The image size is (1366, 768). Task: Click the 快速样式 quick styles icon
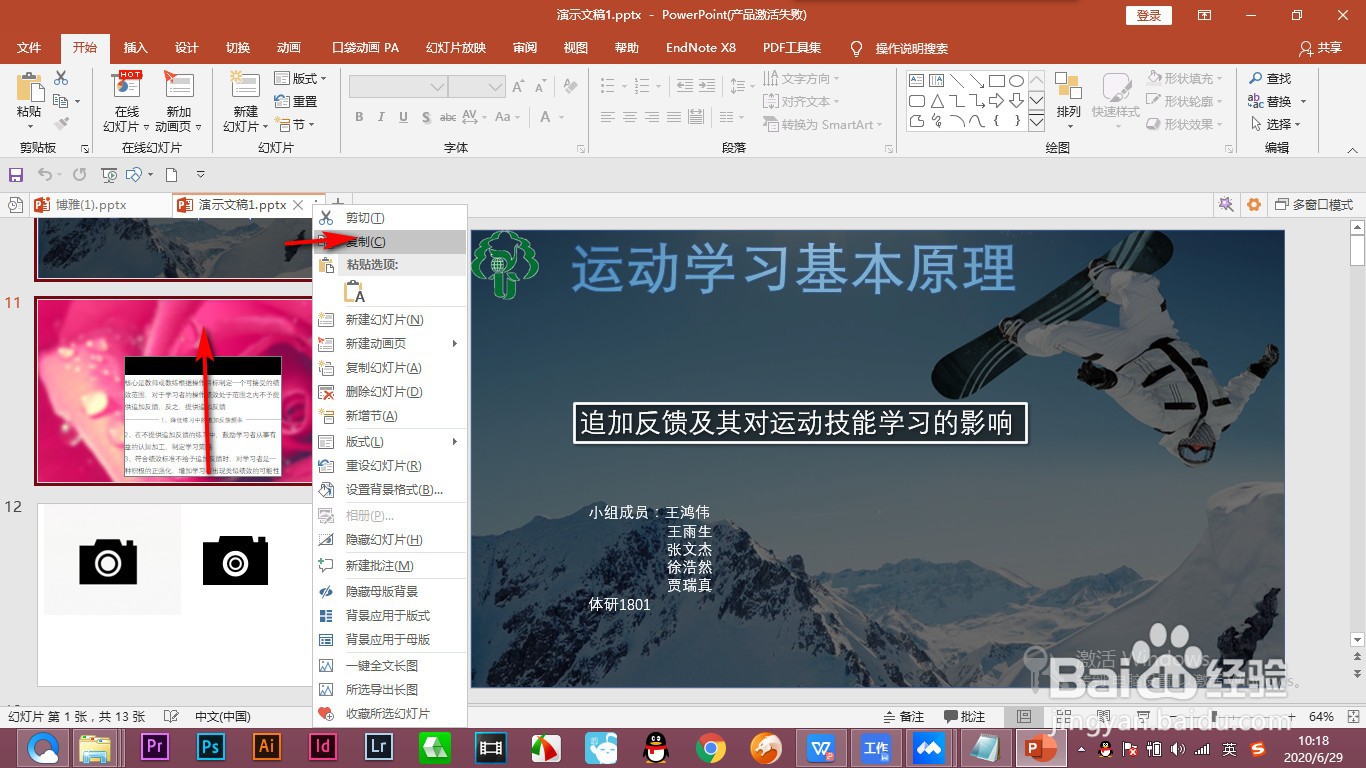(x=1116, y=88)
